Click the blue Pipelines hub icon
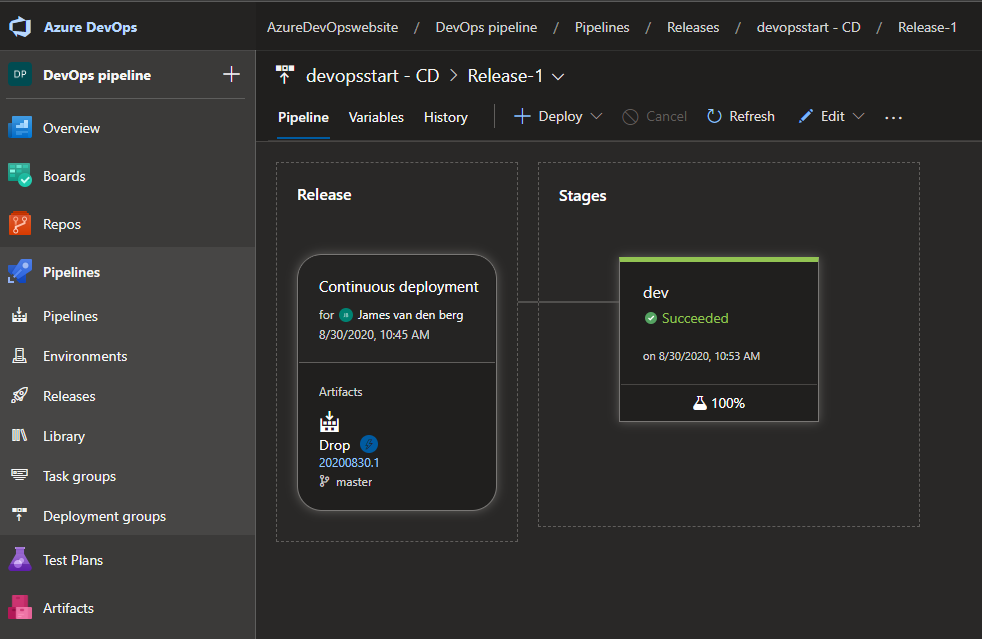Screen dimensions: 982x639 click(20, 272)
